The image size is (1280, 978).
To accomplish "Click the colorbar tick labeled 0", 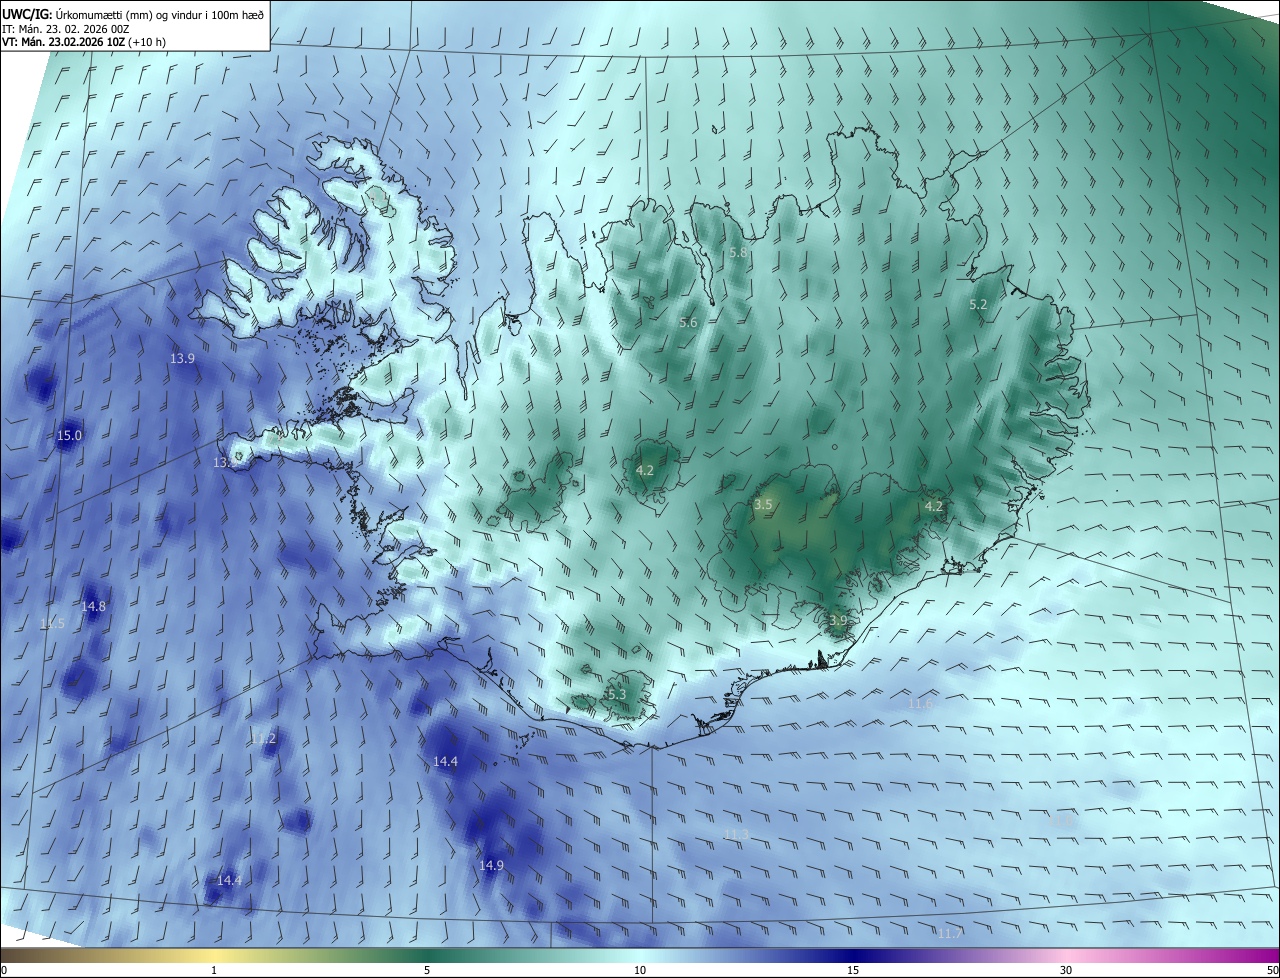I will pyautogui.click(x=3, y=970).
